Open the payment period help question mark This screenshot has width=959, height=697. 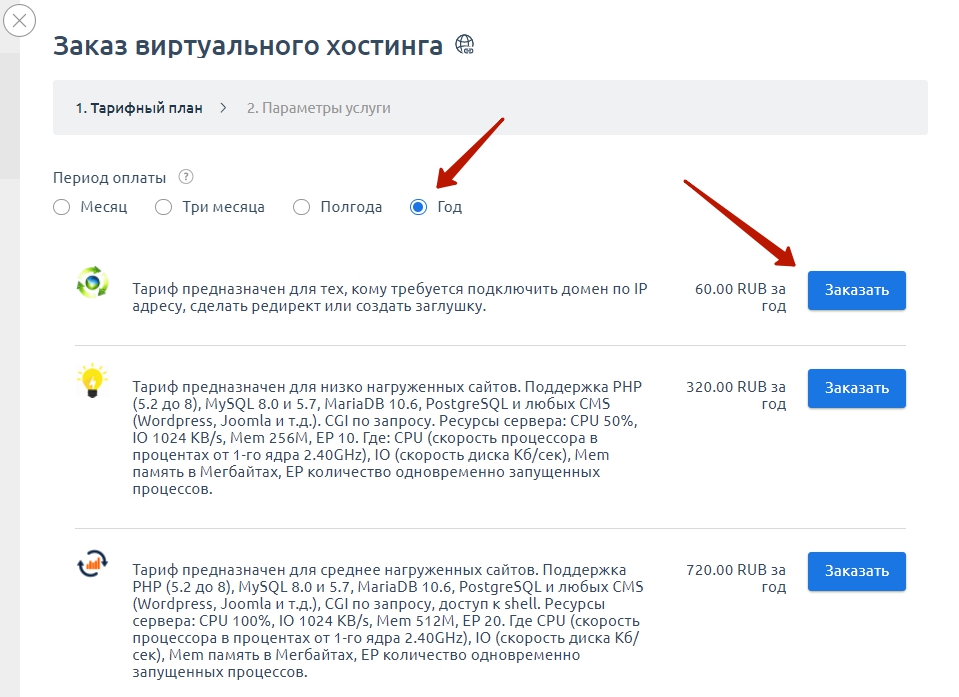[x=185, y=177]
